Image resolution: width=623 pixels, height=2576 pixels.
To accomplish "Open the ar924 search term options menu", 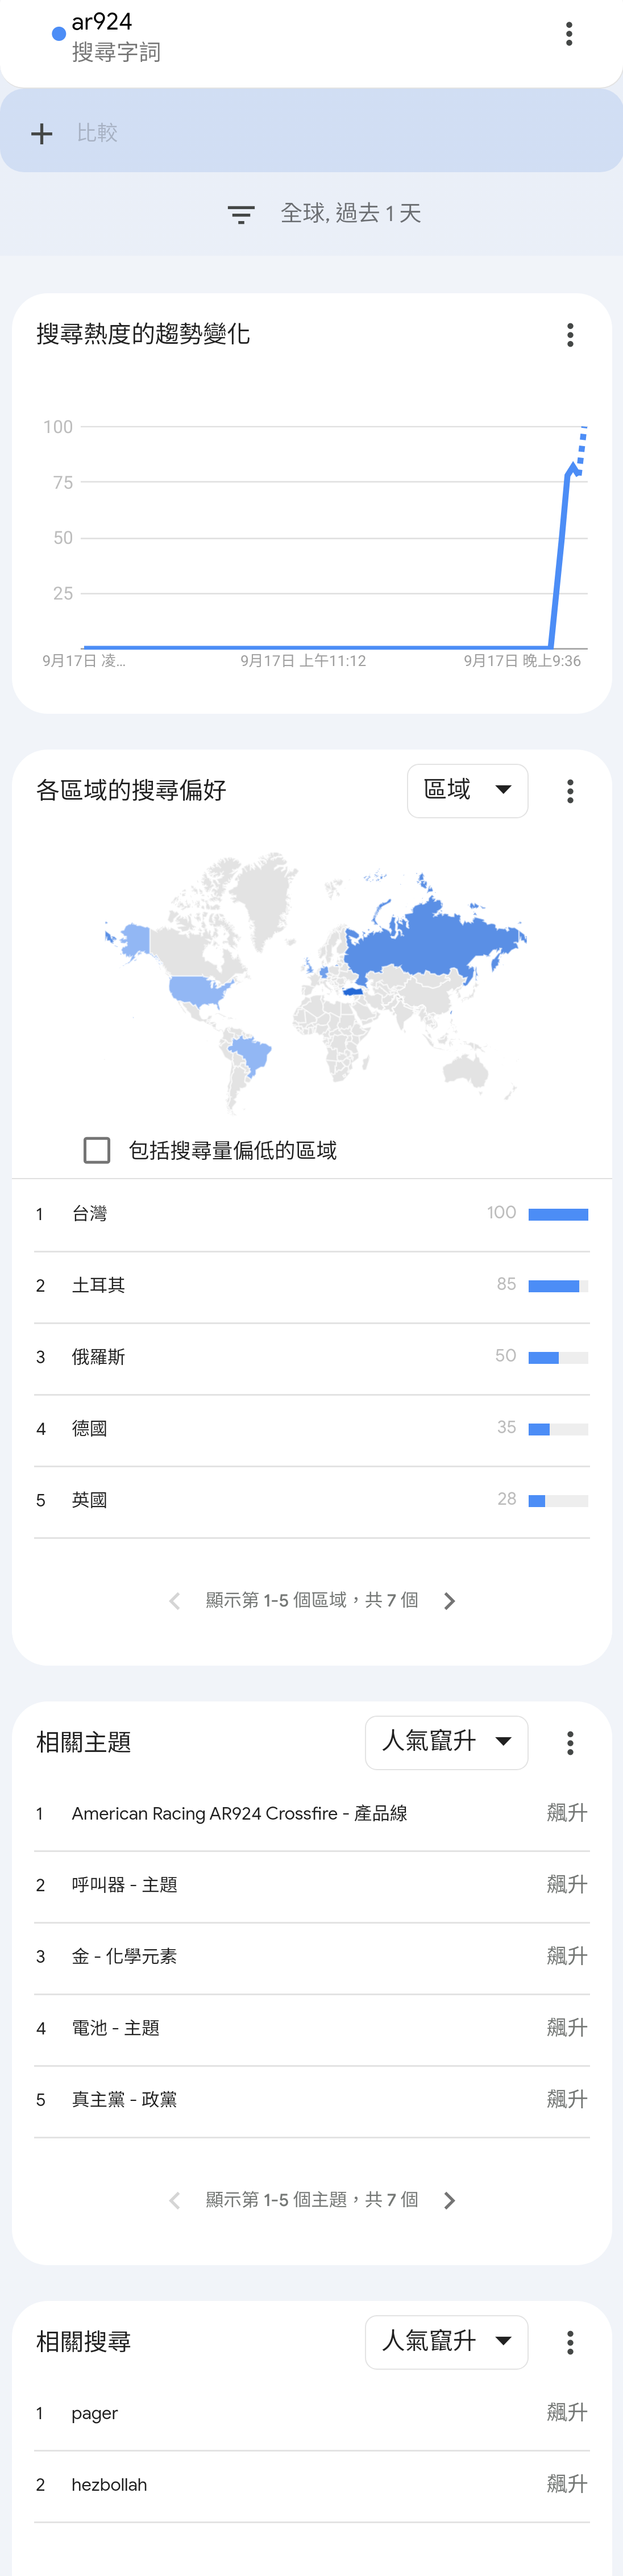I will [x=569, y=34].
